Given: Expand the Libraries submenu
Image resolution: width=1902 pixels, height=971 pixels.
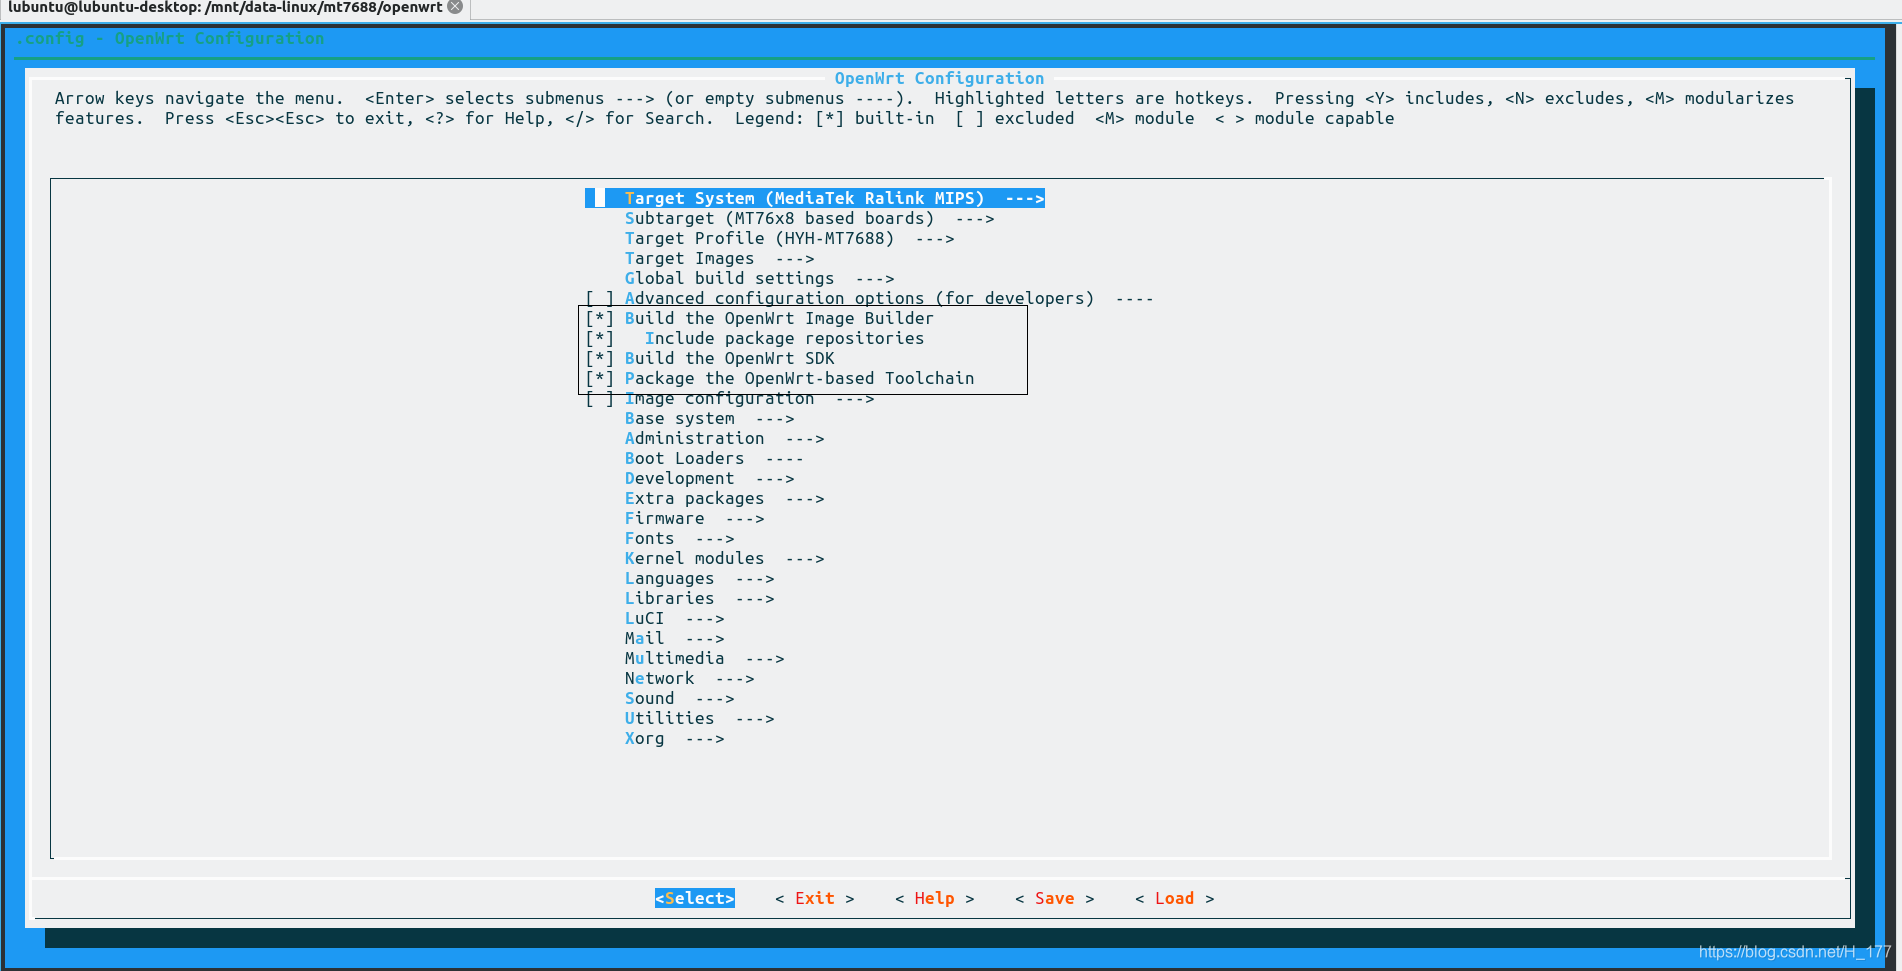Looking at the screenshot, I should pyautogui.click(x=700, y=598).
